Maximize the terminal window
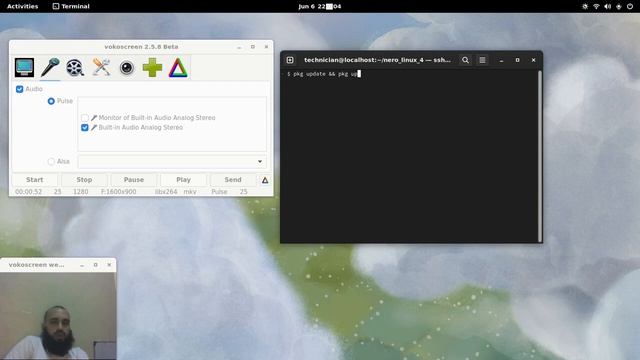The width and height of the screenshot is (640, 360). pos(517,60)
